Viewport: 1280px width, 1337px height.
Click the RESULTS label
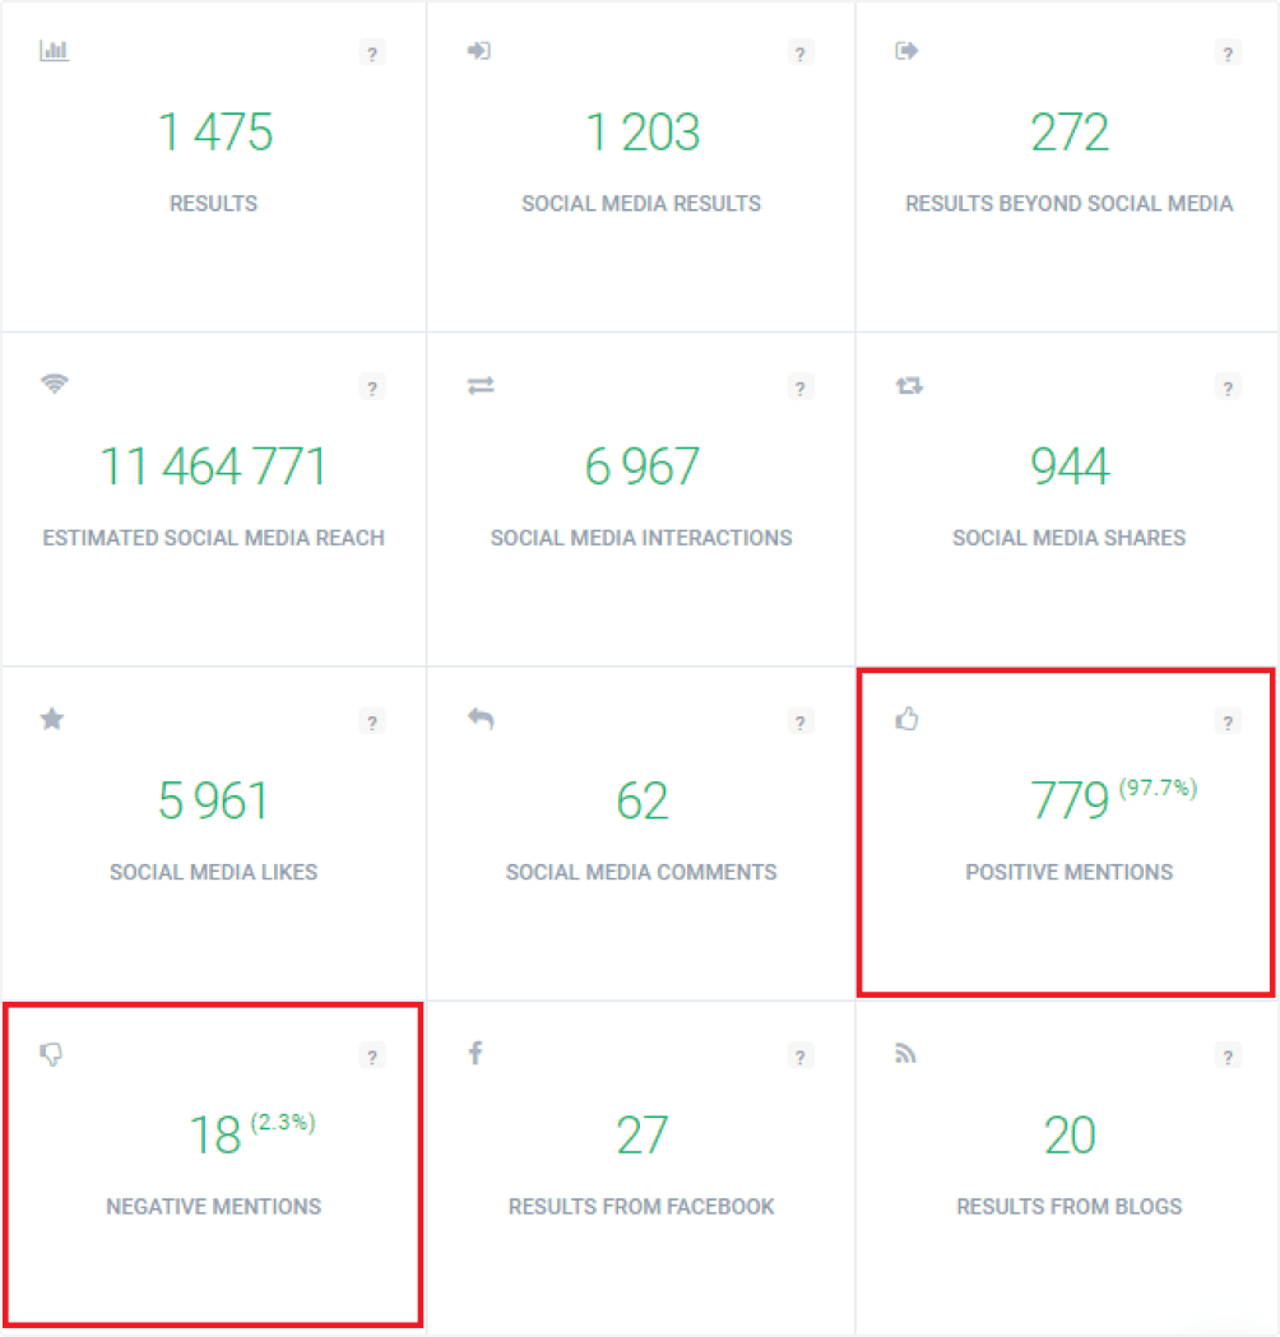pyautogui.click(x=213, y=203)
